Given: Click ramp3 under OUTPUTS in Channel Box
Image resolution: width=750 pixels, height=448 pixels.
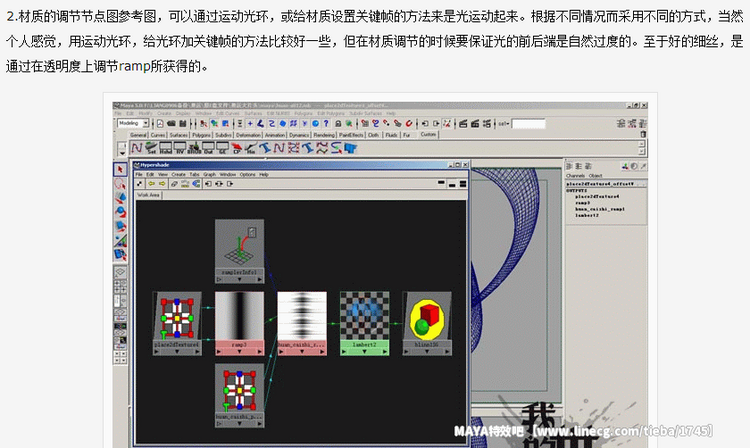Looking at the screenshot, I should tap(582, 203).
